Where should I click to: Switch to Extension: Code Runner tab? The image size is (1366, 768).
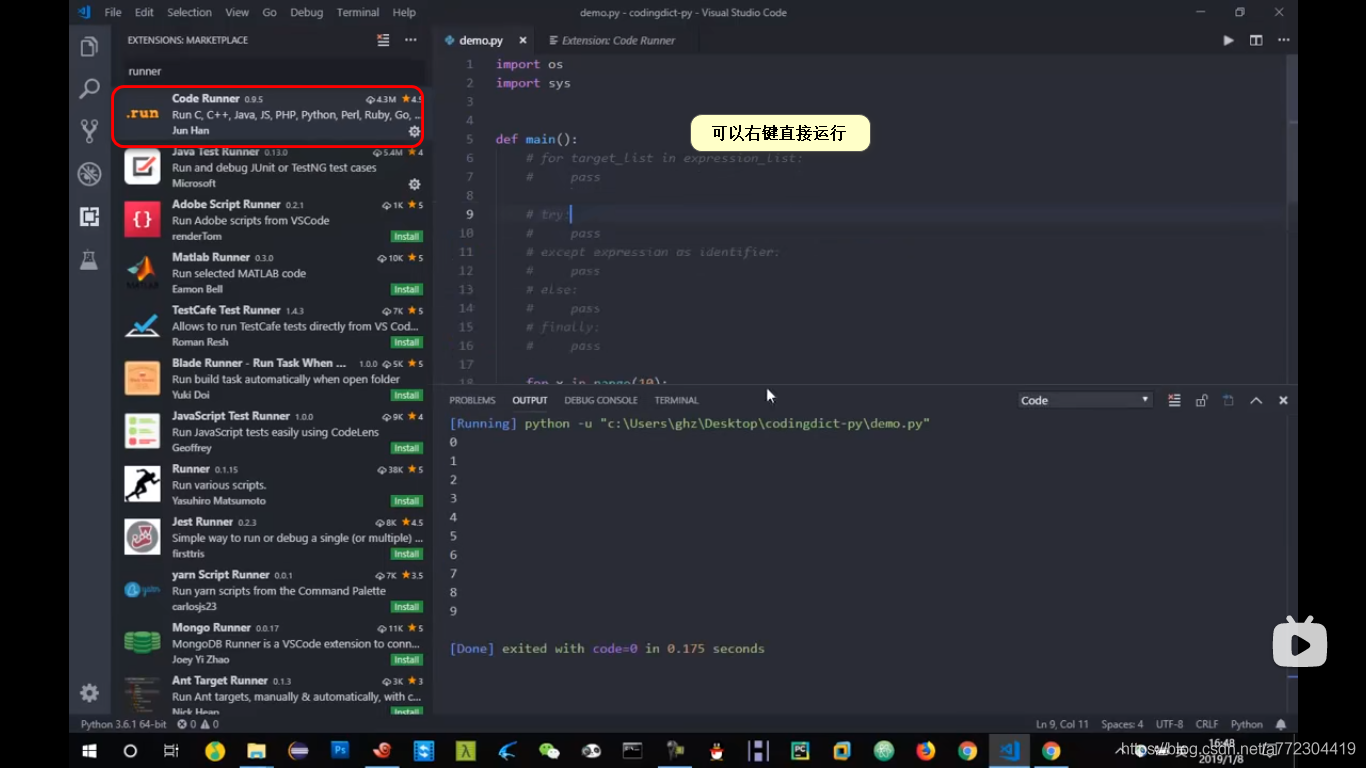tap(618, 41)
